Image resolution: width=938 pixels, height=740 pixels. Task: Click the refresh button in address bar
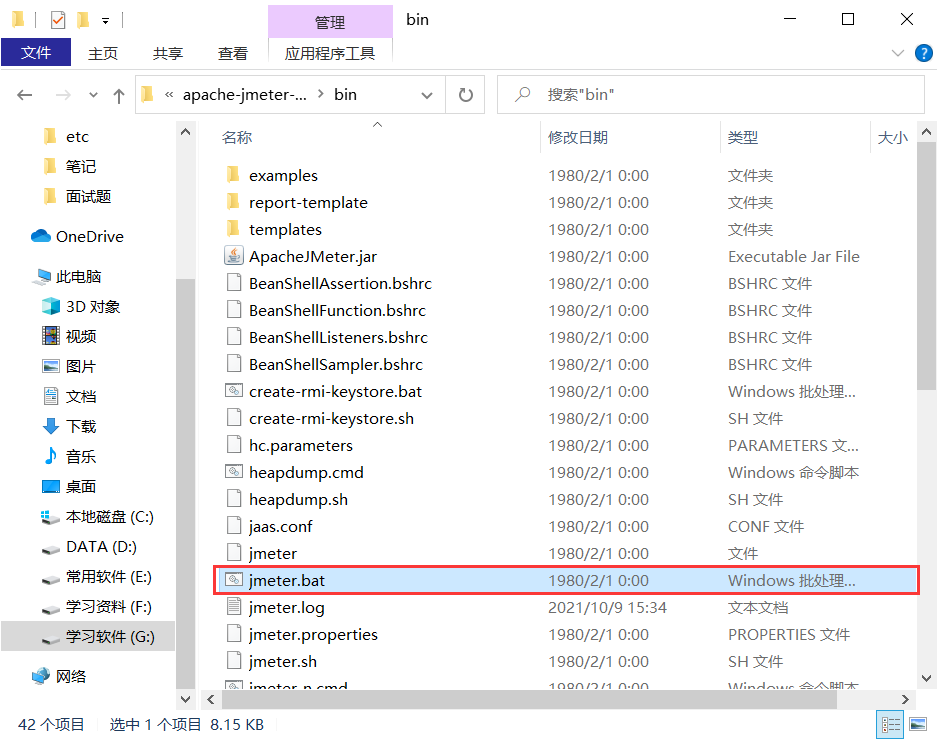pos(465,95)
